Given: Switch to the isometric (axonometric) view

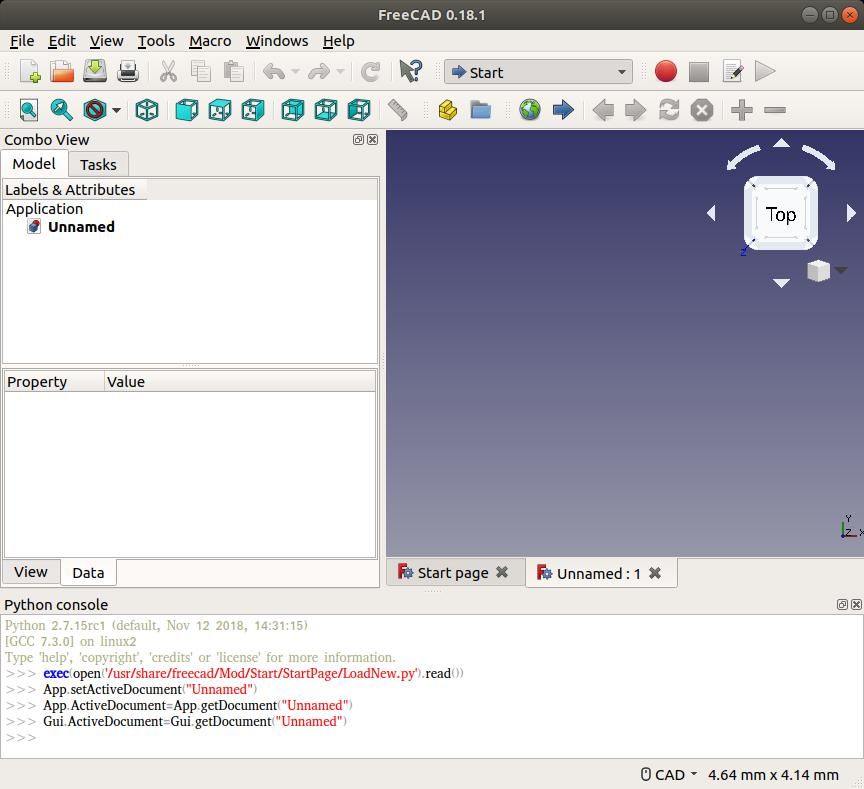Looking at the screenshot, I should pos(147,110).
